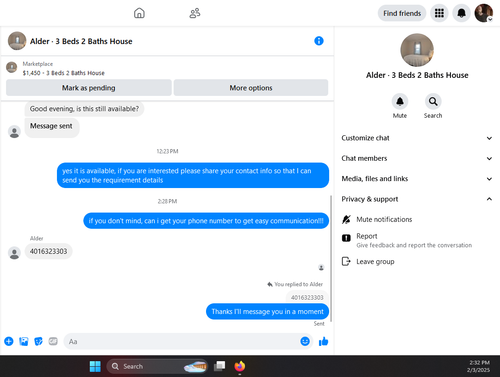The image size is (500, 377).
Task: Click the taskbar Search box
Action: (x=157, y=366)
